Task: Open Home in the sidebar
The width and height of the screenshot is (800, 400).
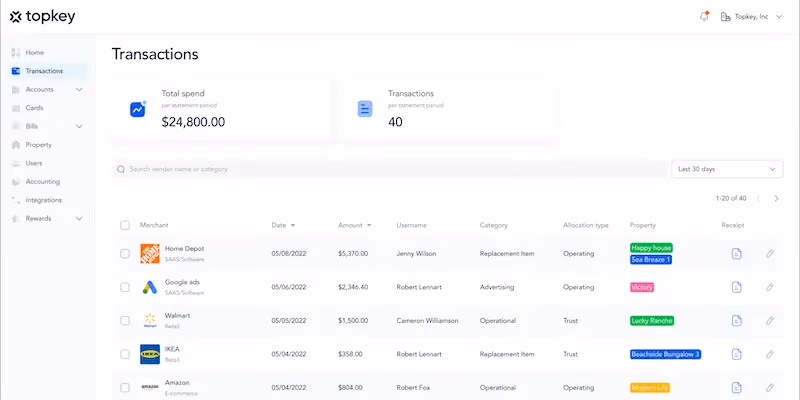Action: click(x=35, y=53)
